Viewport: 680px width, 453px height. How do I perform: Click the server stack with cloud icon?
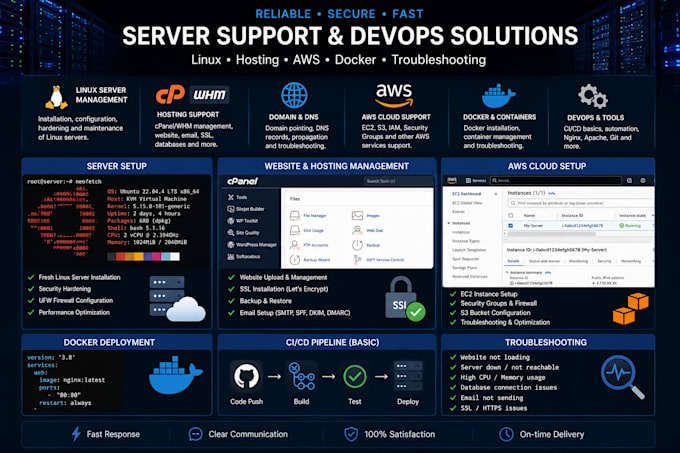click(177, 298)
